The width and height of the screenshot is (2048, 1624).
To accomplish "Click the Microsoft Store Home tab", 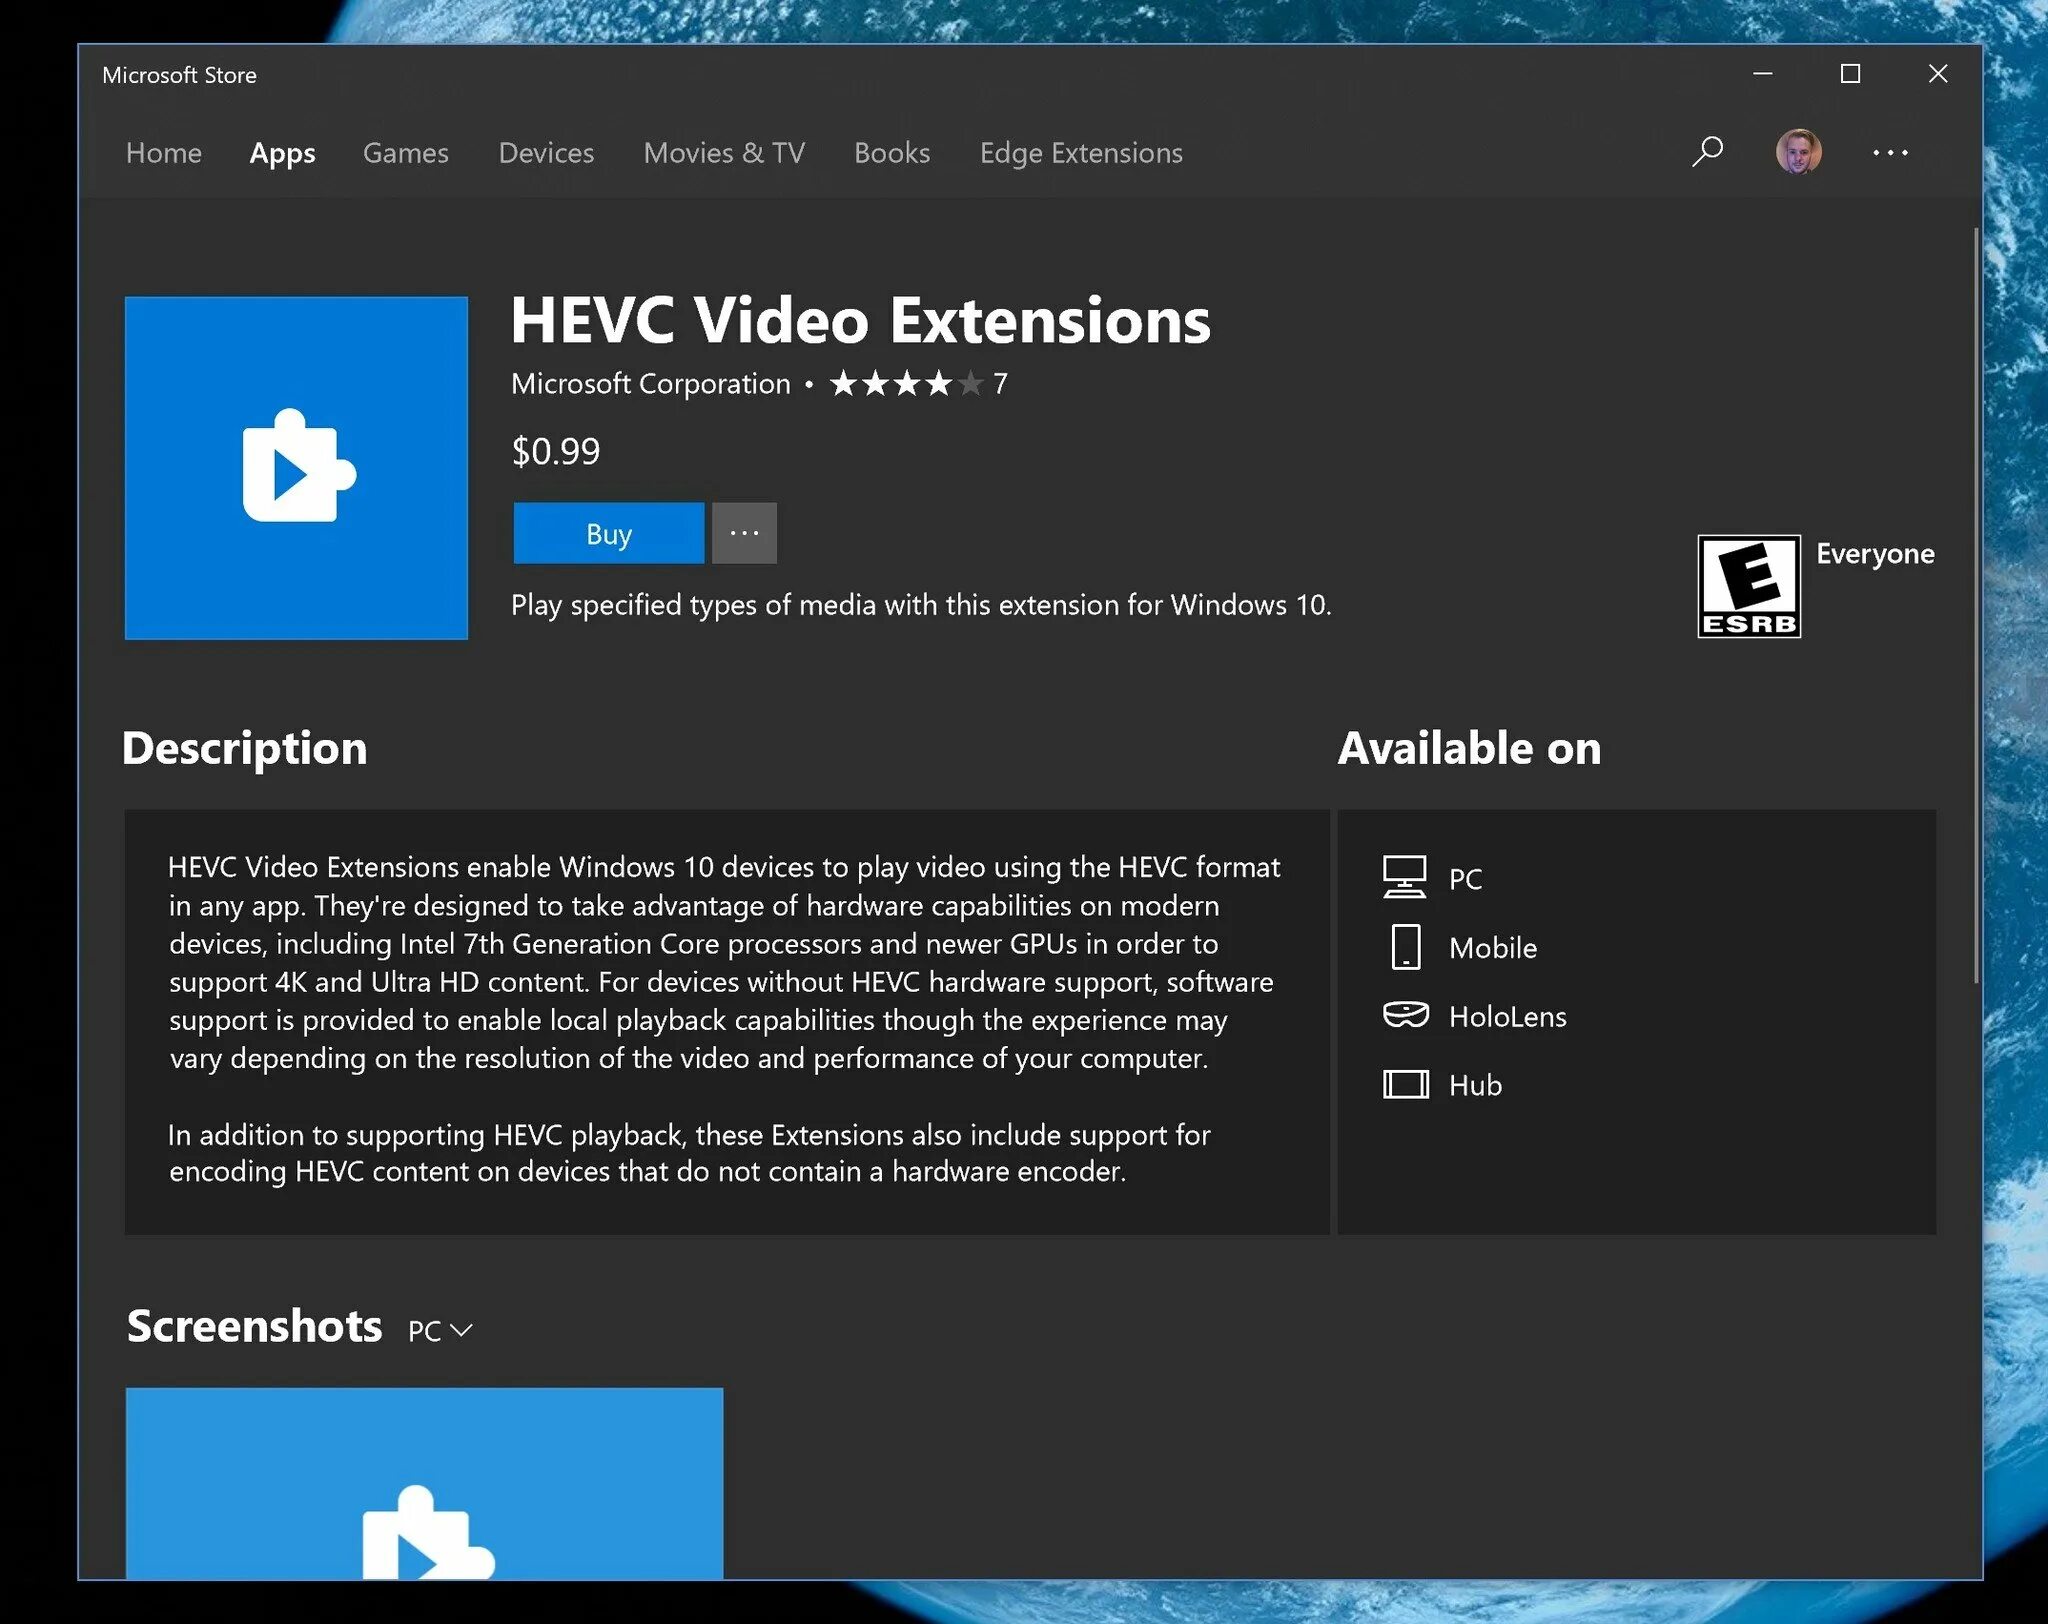I will click(x=161, y=151).
